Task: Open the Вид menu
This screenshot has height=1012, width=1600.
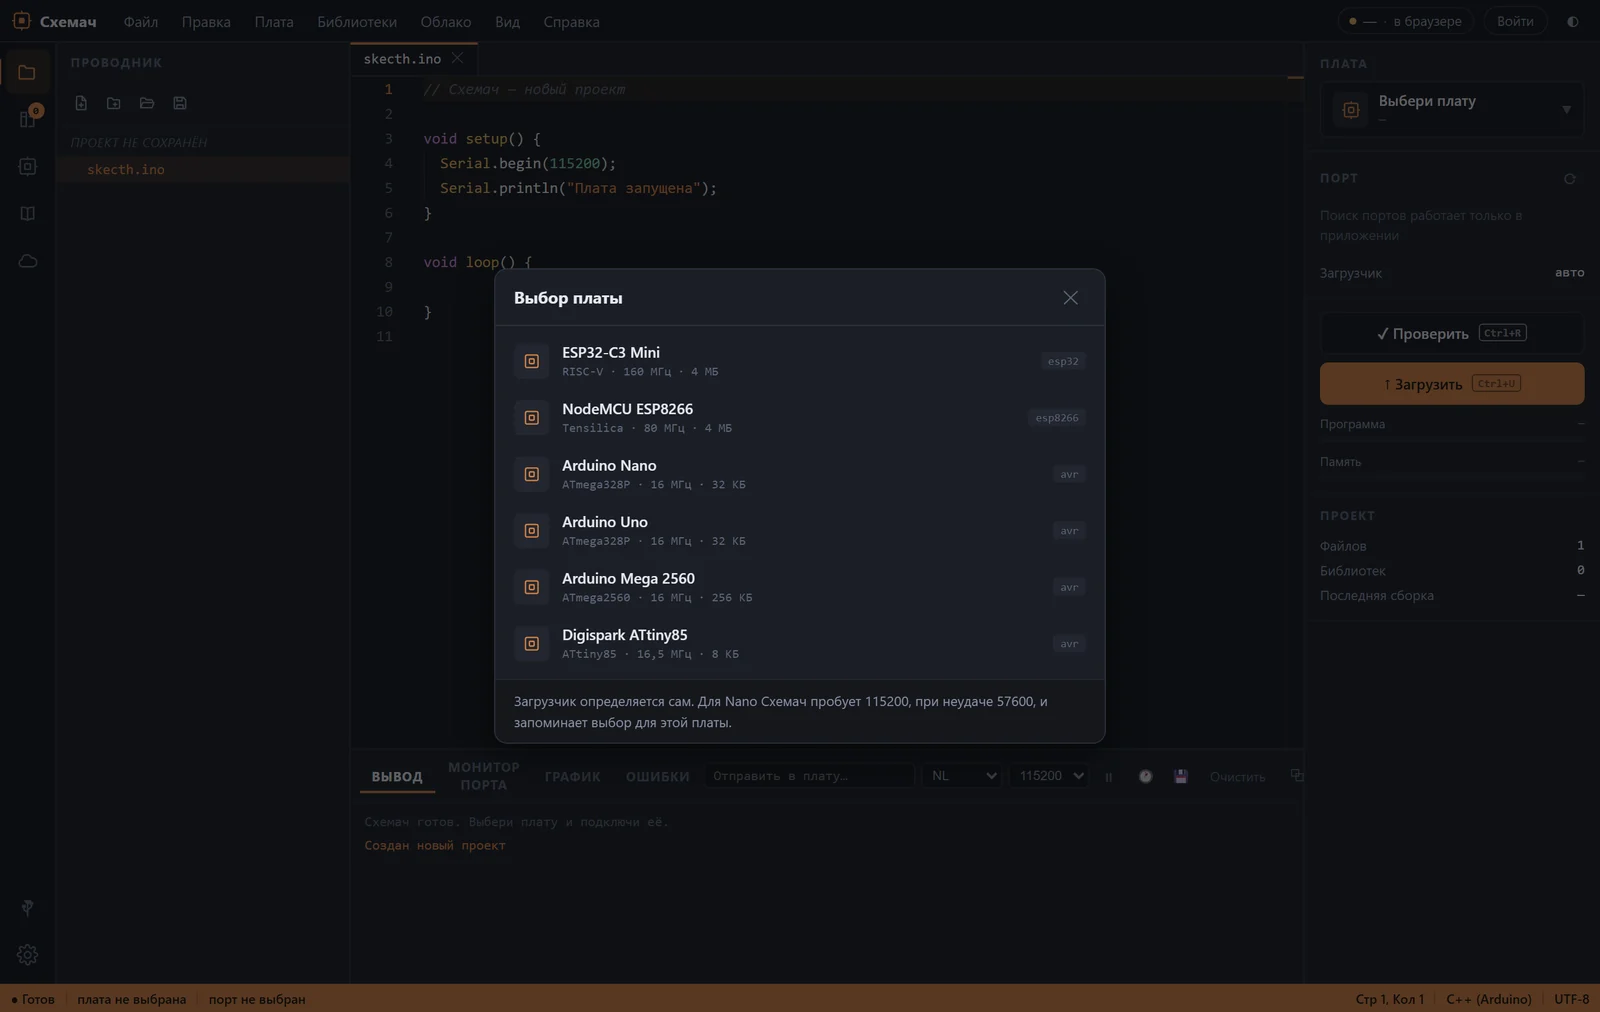Action: (x=507, y=22)
